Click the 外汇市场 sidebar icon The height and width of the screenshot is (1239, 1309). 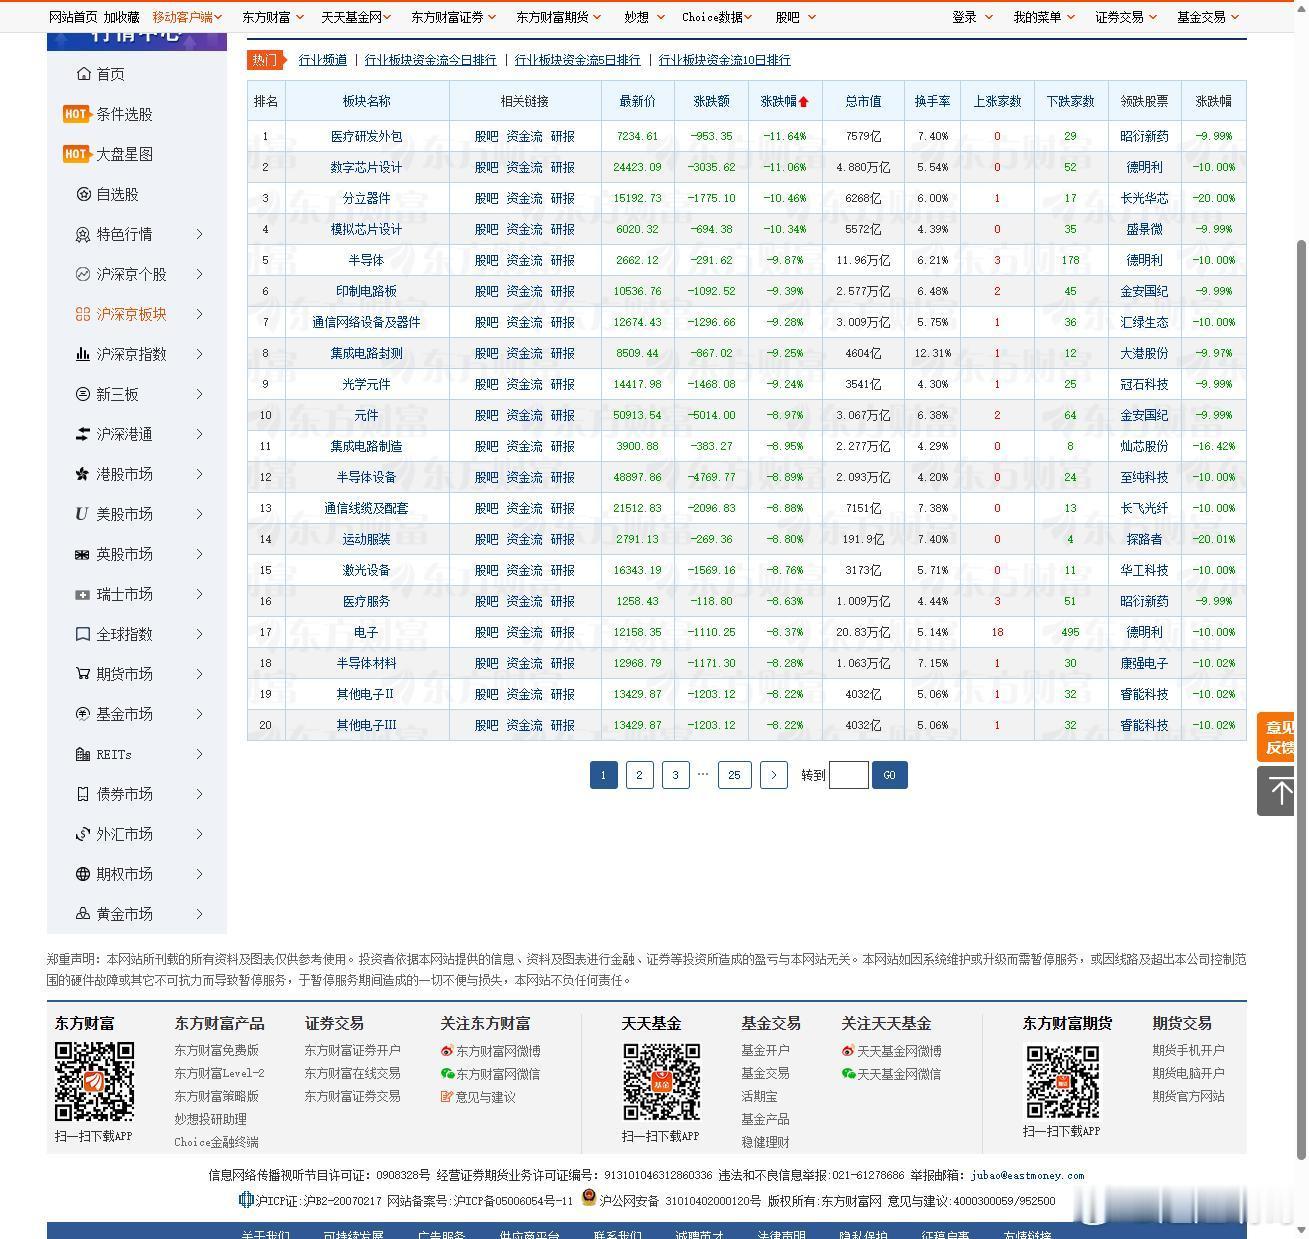pyautogui.click(x=83, y=834)
